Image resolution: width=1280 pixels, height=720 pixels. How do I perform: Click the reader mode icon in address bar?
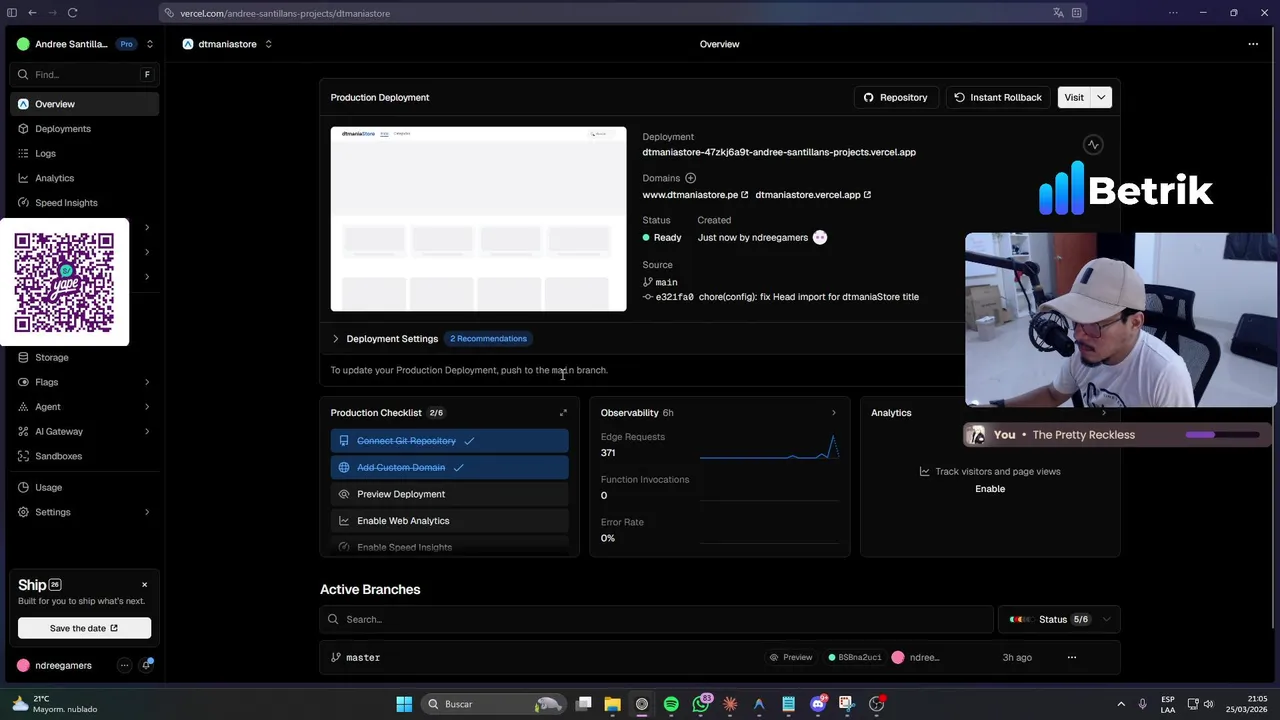pos(1077,13)
